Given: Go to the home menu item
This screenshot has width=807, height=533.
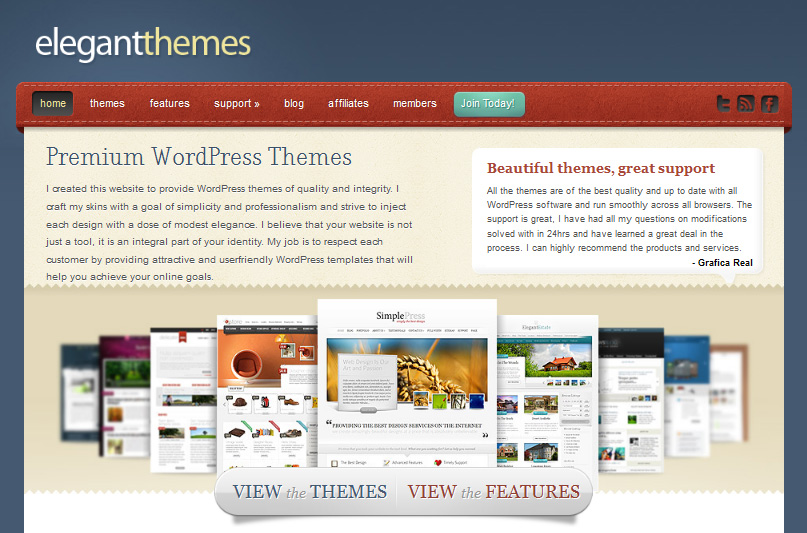Looking at the screenshot, I should click(x=52, y=103).
